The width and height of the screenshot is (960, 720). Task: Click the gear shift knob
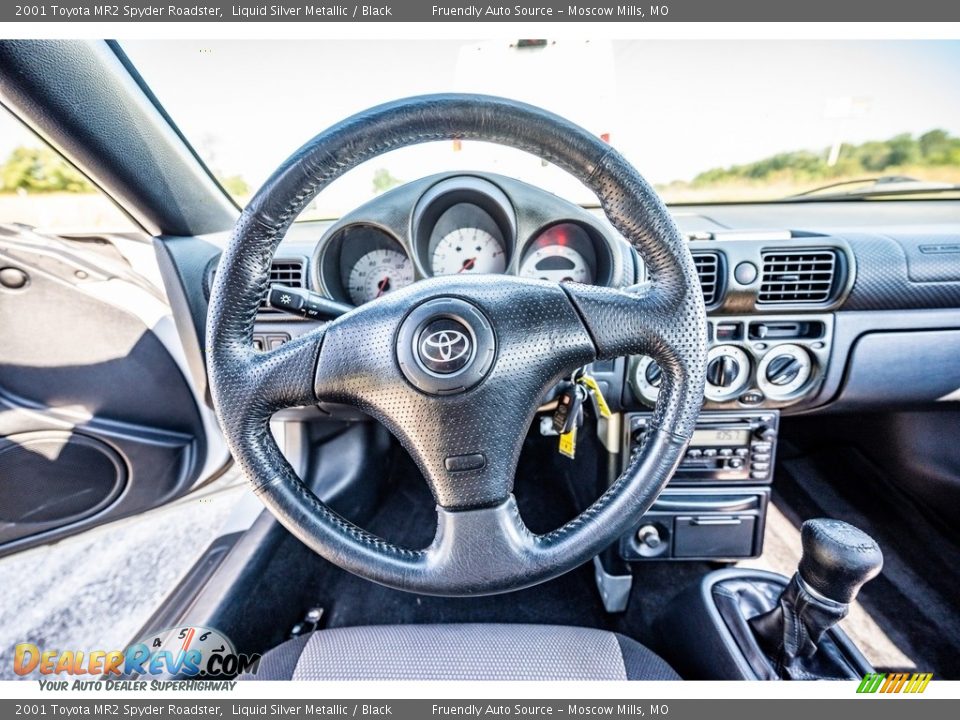838,560
